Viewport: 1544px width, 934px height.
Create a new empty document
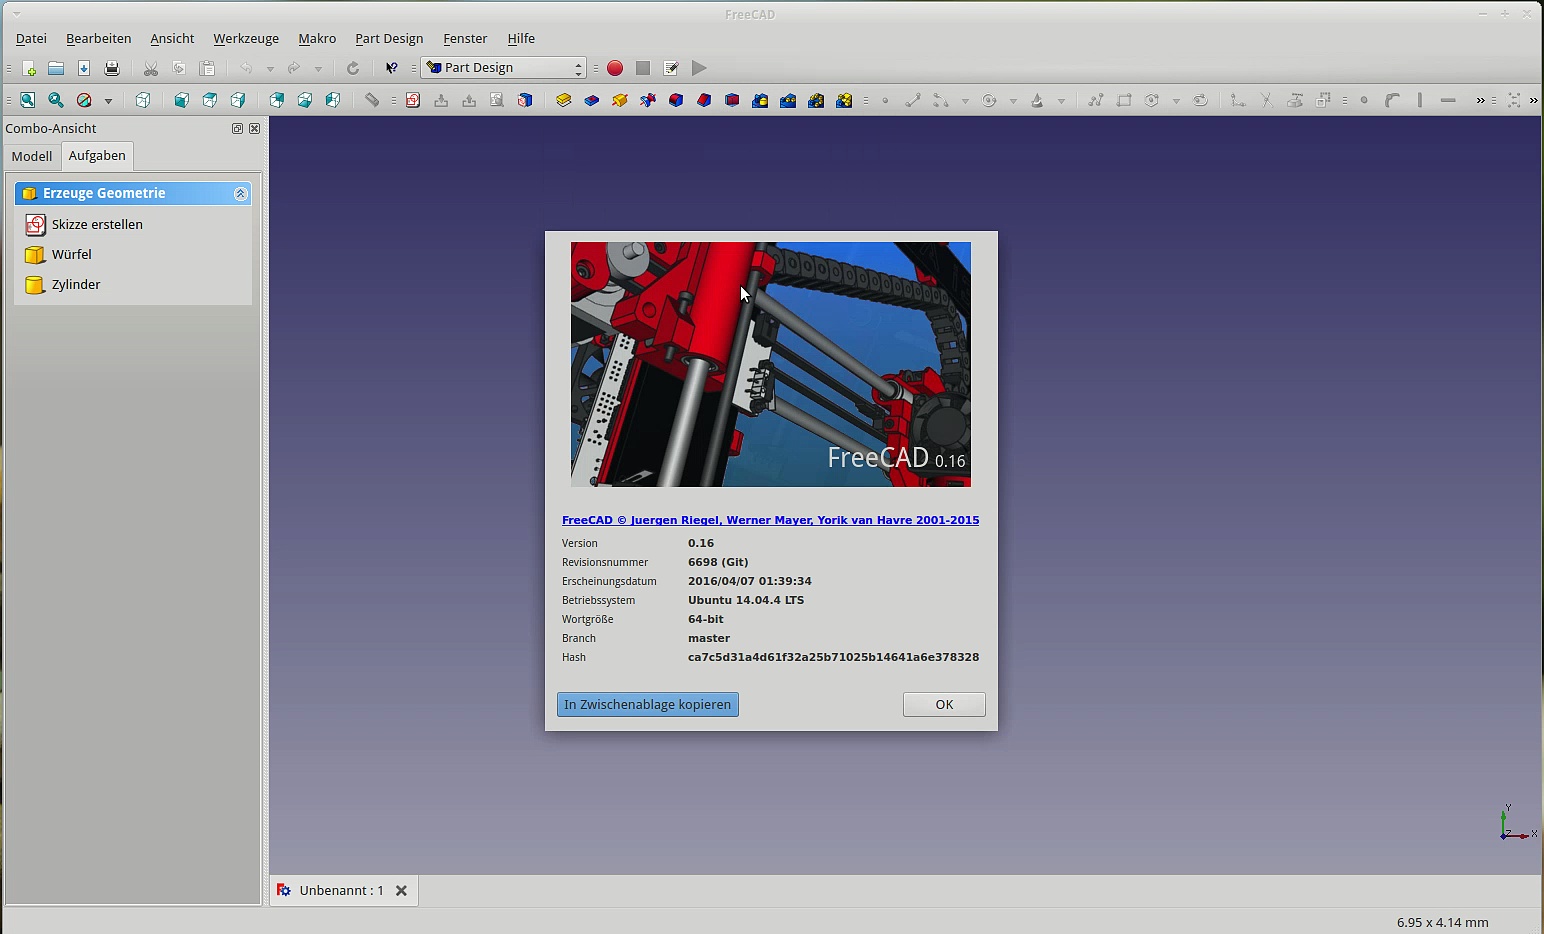[x=29, y=68]
